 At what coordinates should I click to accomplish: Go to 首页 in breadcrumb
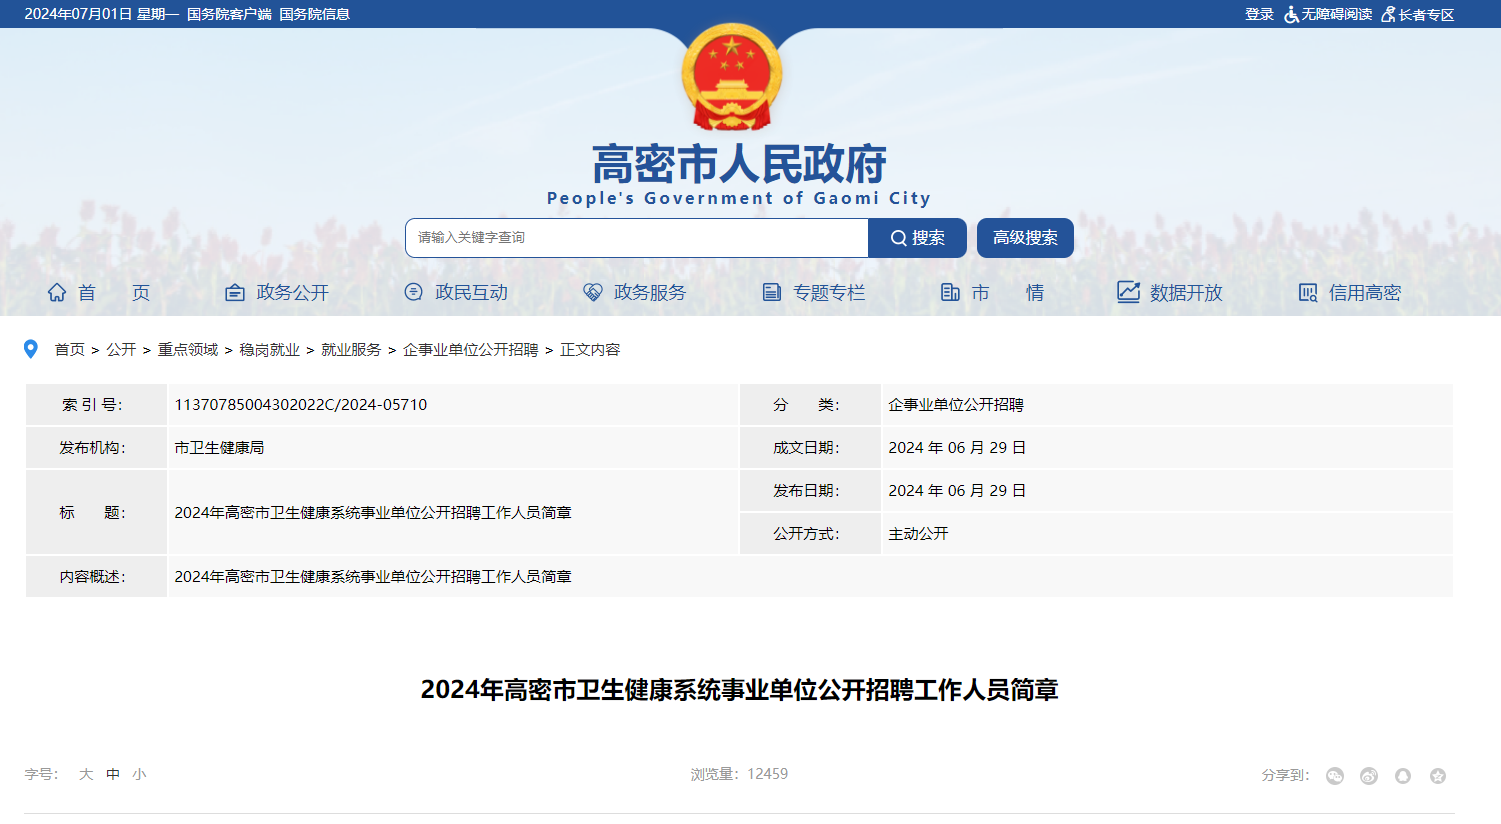70,349
